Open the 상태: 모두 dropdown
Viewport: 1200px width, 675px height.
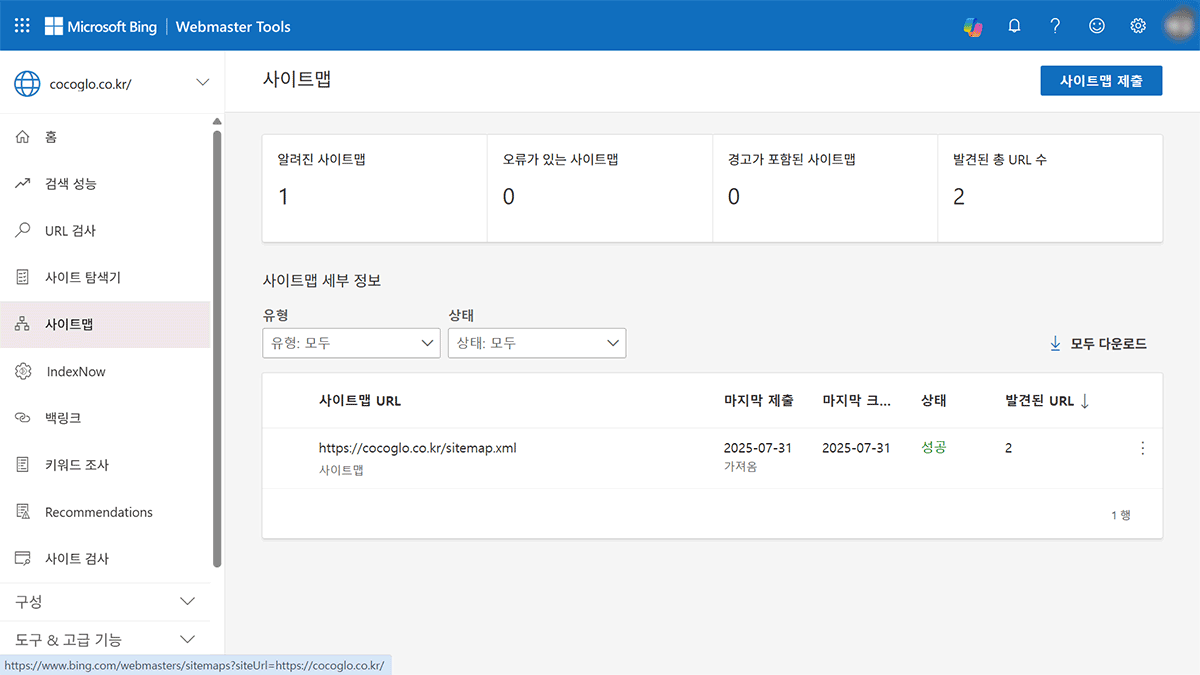(537, 343)
